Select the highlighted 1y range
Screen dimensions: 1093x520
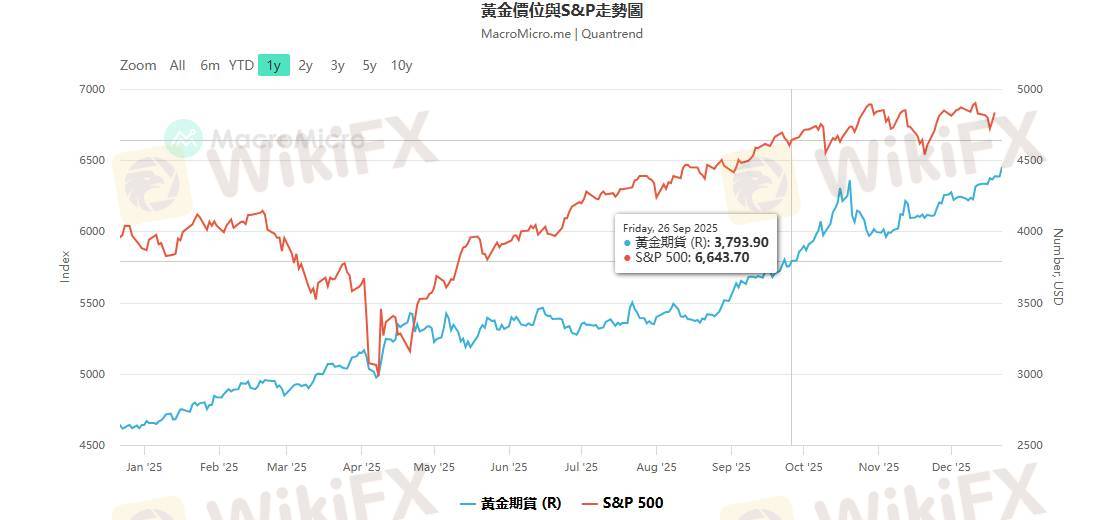[x=273, y=66]
